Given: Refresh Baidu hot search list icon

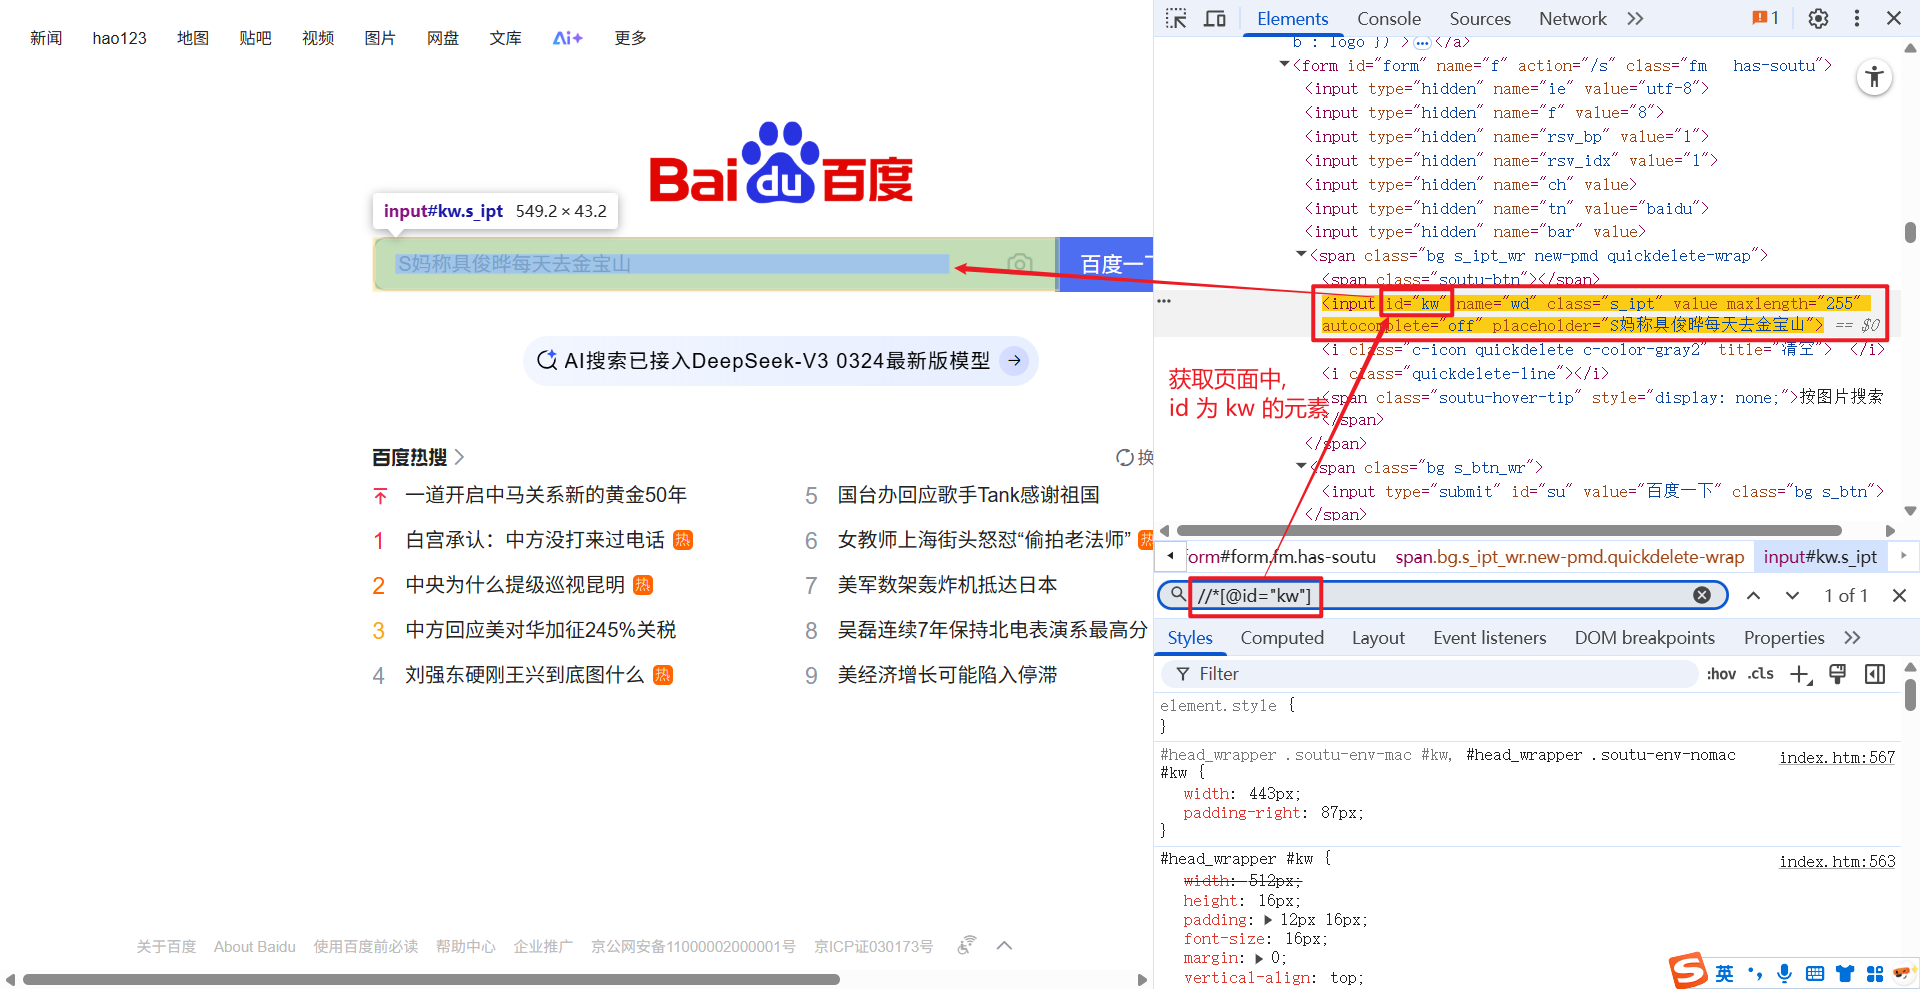Looking at the screenshot, I should point(1125,457).
